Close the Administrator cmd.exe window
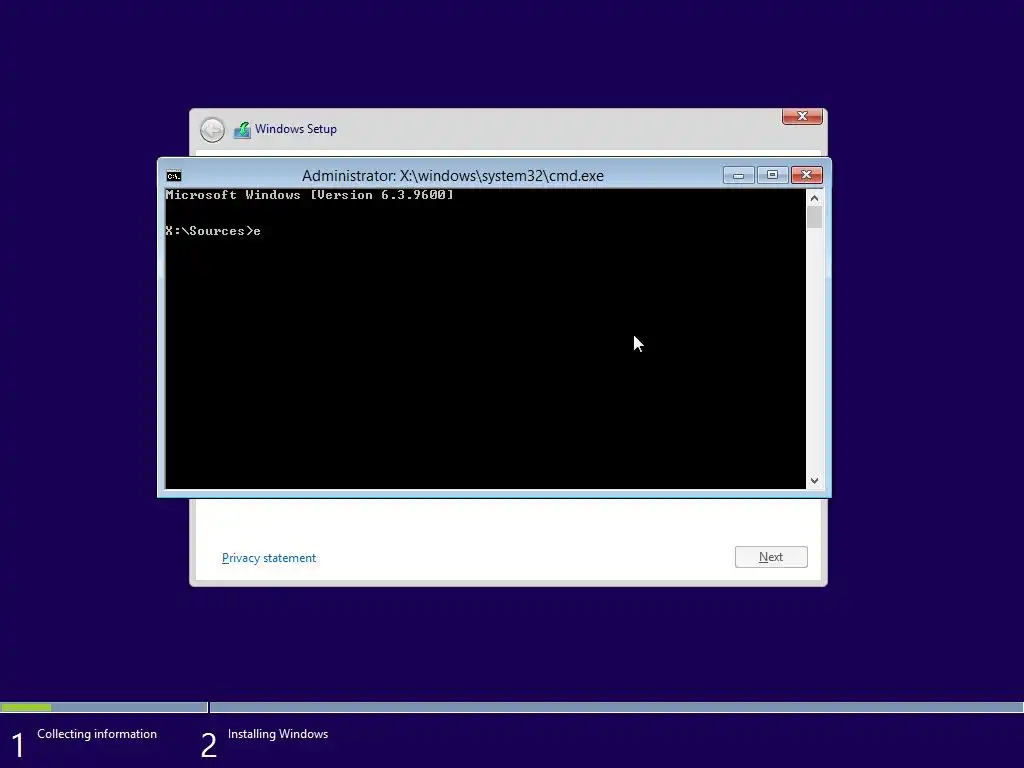Viewport: 1024px width, 768px height. 807,175
